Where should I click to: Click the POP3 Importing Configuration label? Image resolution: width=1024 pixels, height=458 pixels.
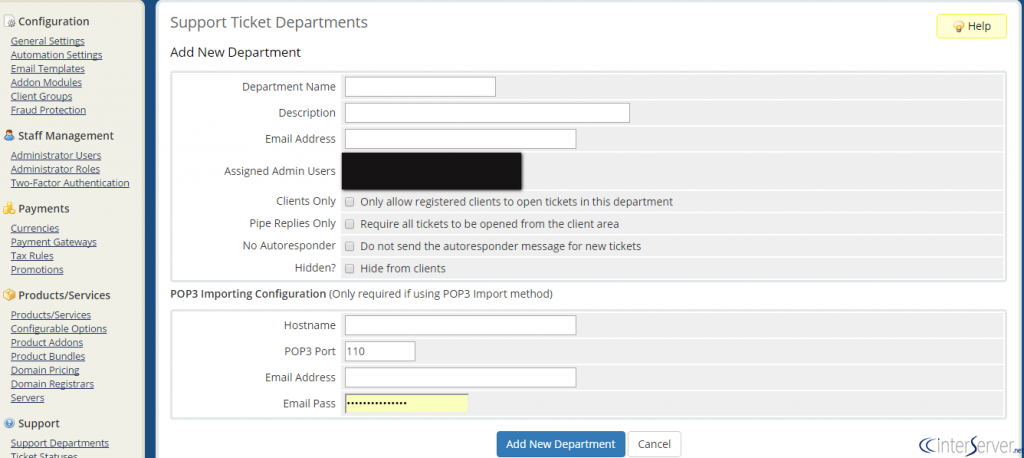248,294
